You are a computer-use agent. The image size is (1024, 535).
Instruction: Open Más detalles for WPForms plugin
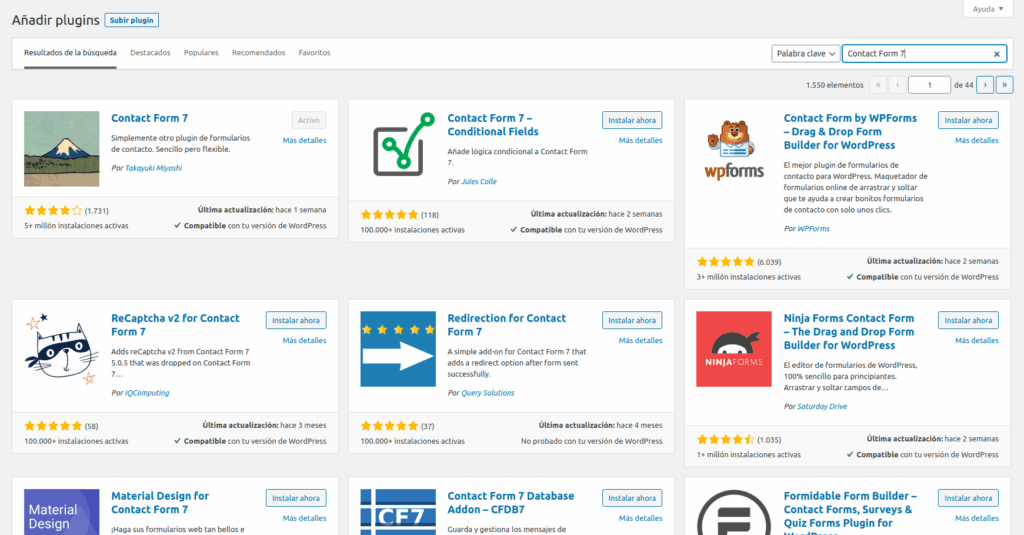[x=977, y=140]
